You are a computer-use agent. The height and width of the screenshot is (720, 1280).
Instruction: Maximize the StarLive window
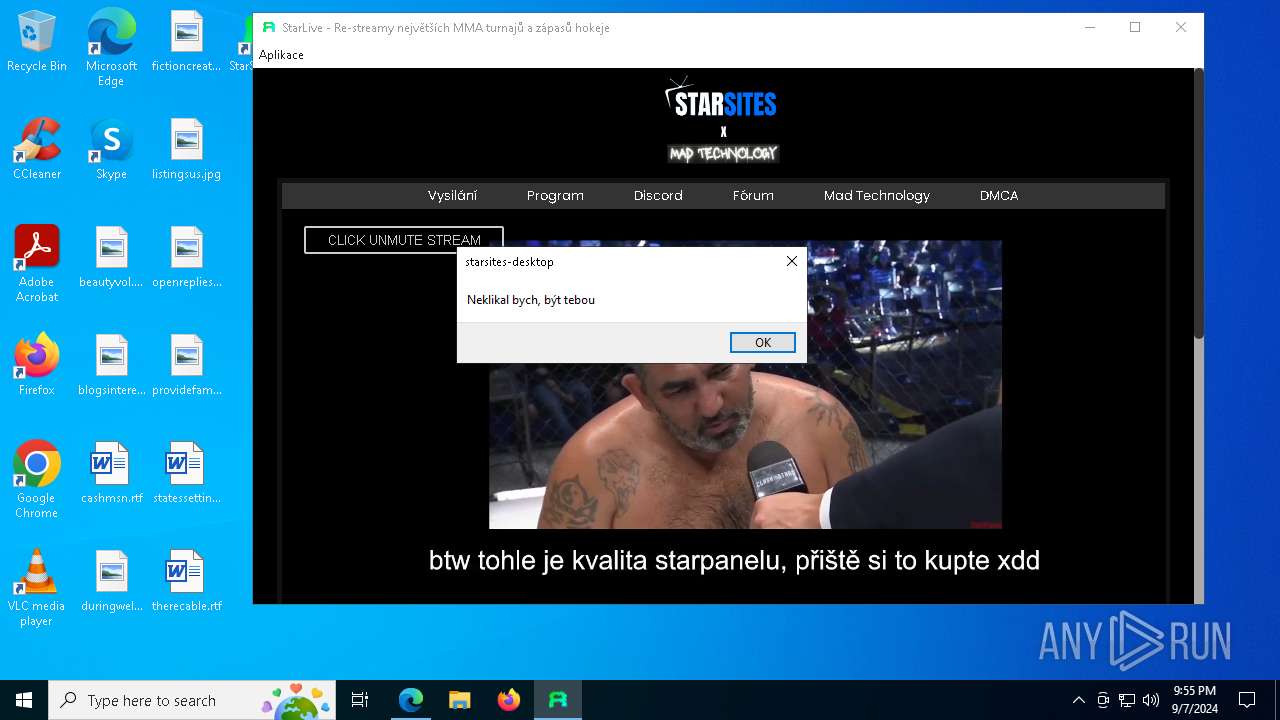click(1135, 27)
